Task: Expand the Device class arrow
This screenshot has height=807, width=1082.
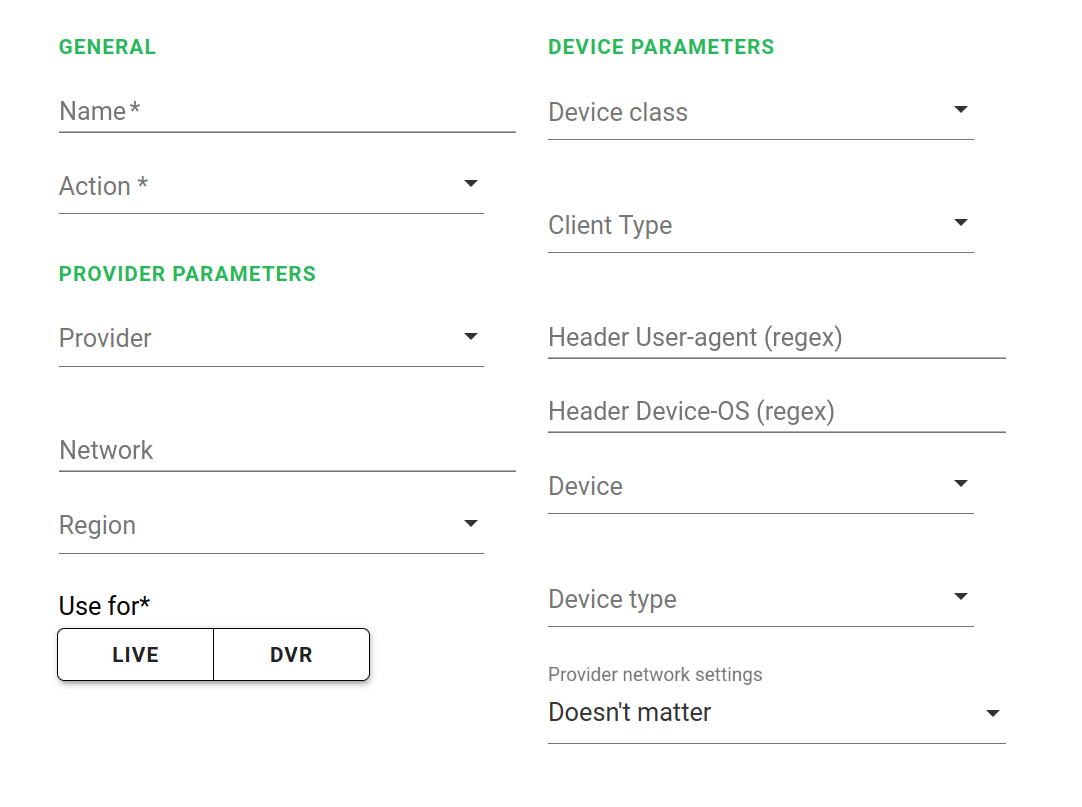Action: 961,109
